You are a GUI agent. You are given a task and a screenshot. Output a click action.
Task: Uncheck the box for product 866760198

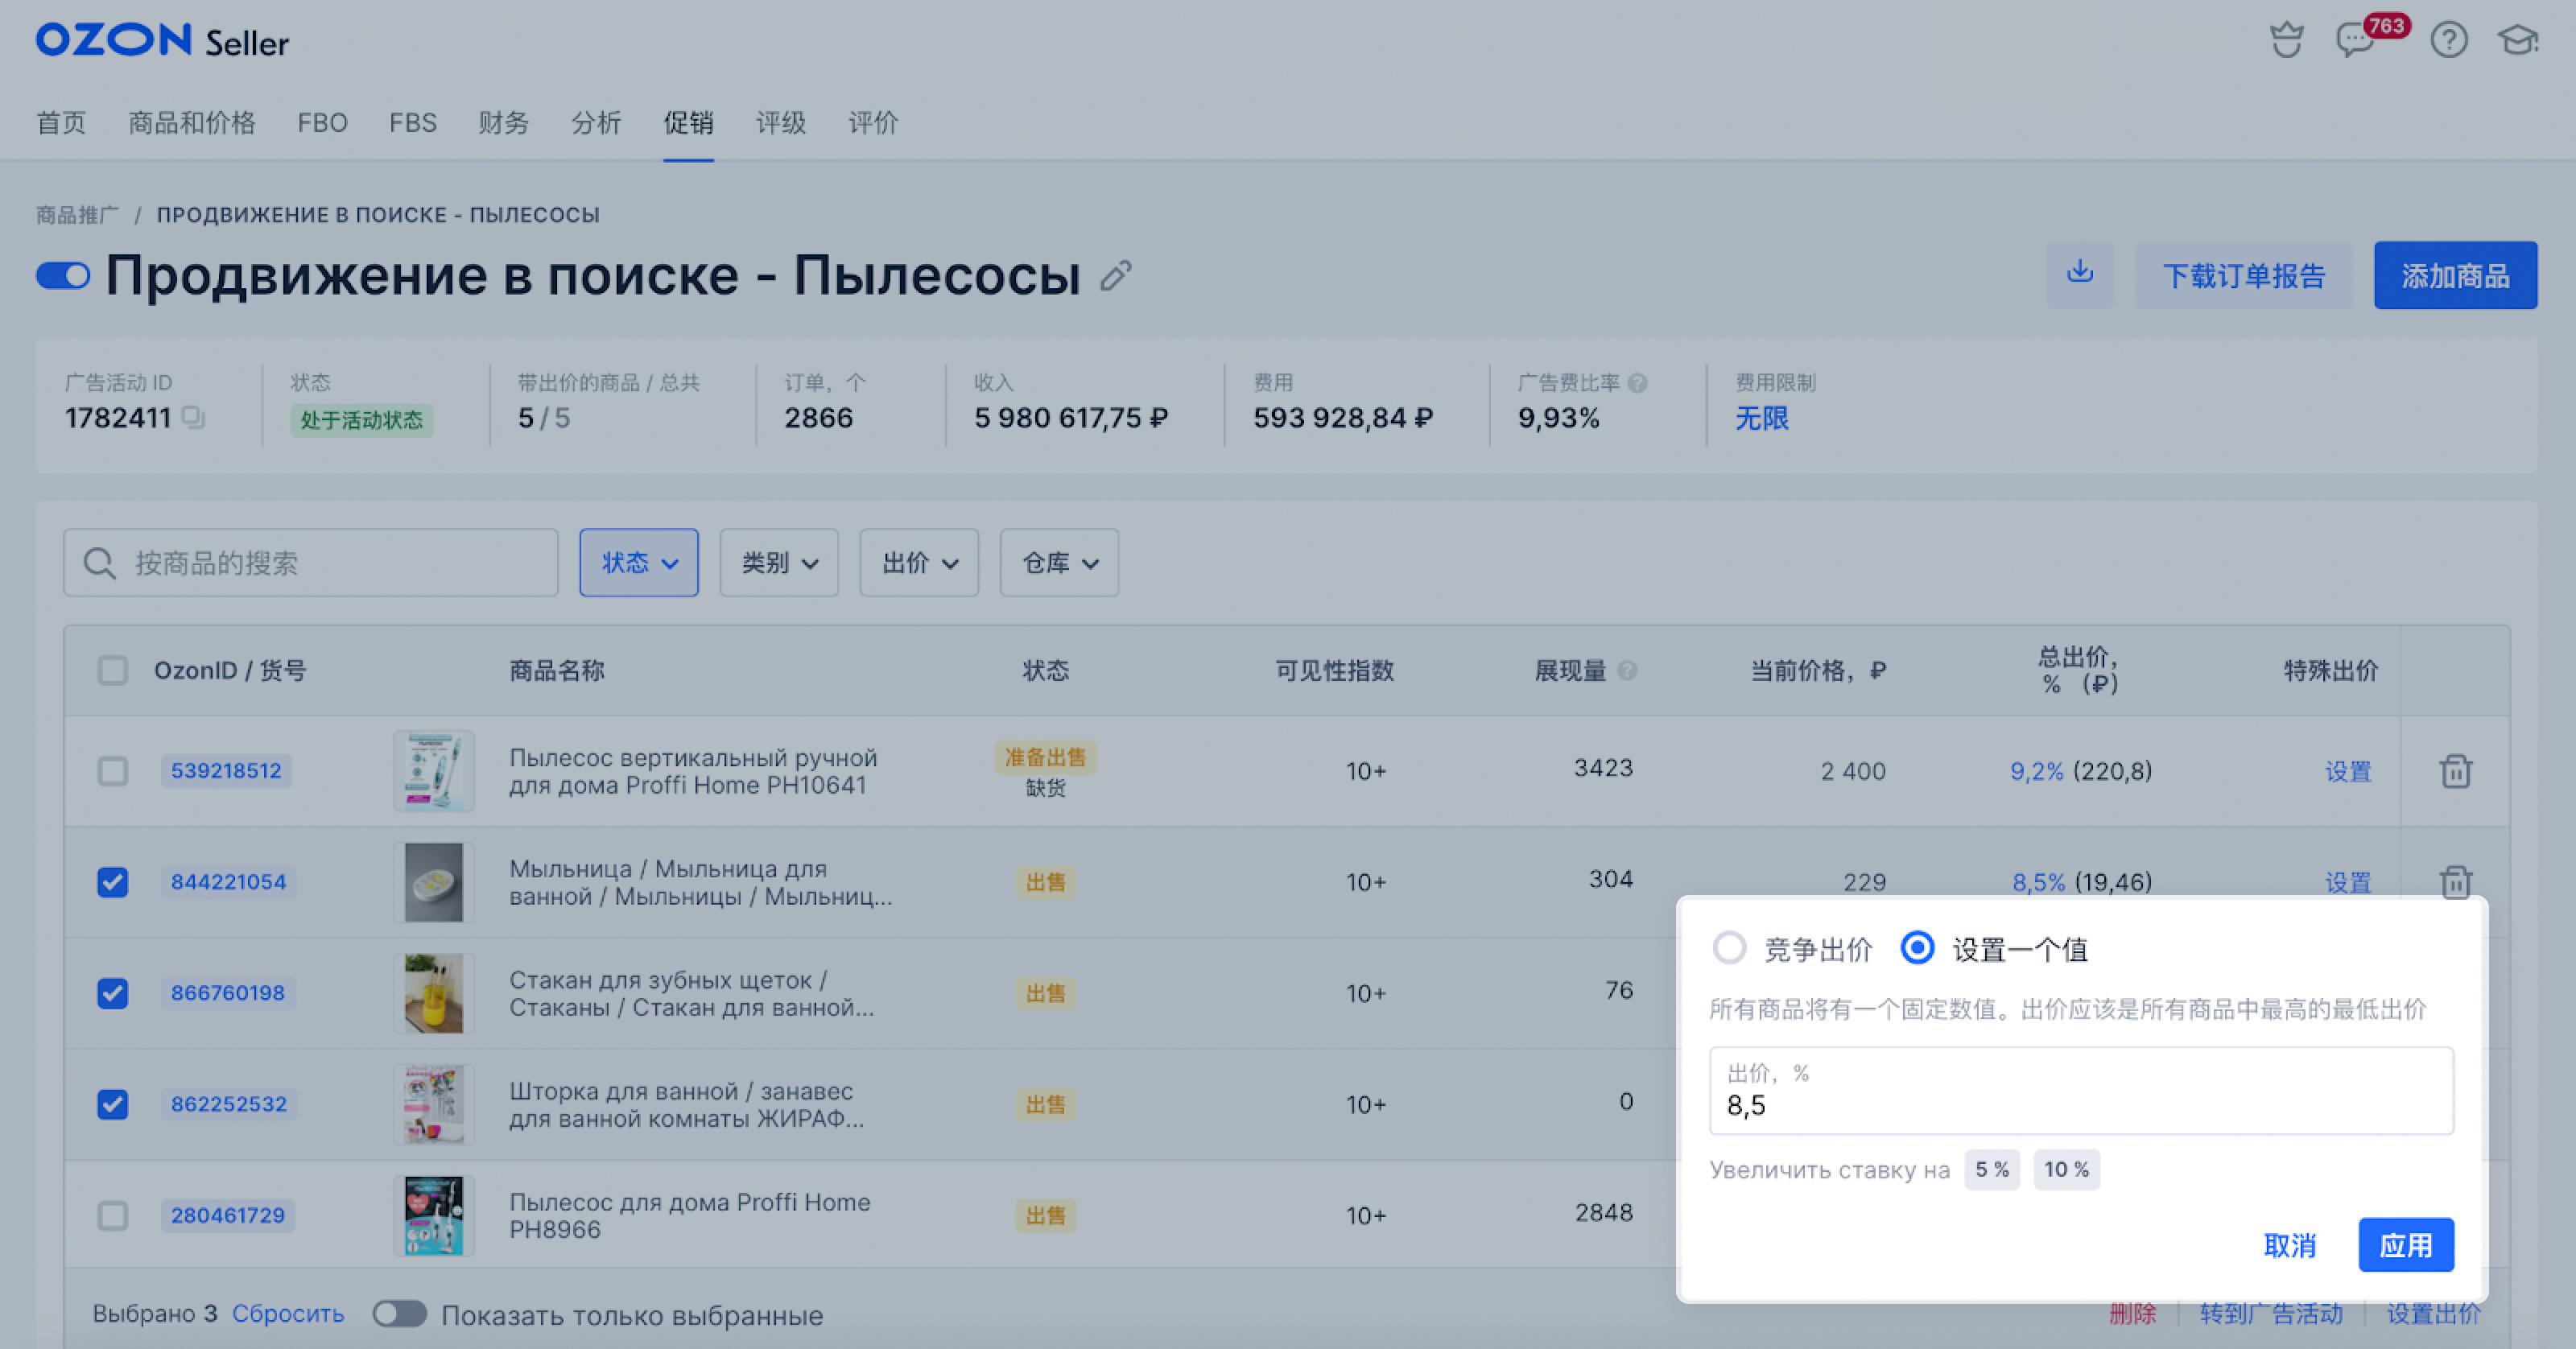point(112,992)
